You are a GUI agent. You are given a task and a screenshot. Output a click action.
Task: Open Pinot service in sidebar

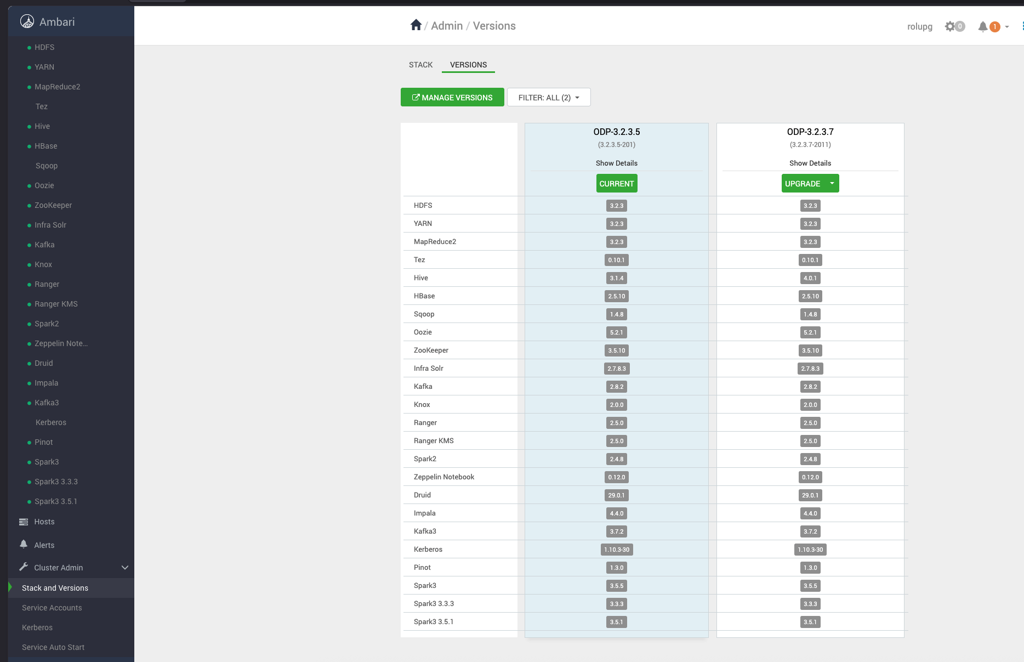(44, 442)
